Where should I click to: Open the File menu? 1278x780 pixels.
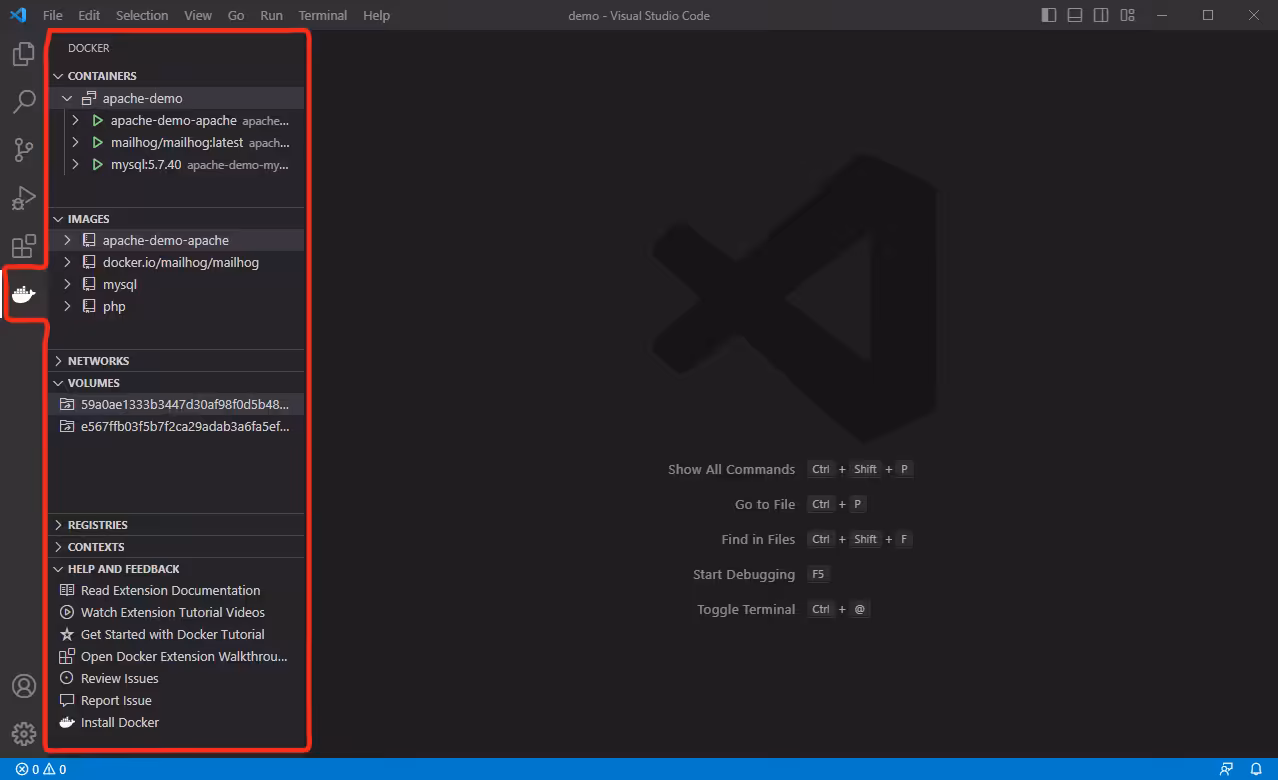[x=52, y=15]
